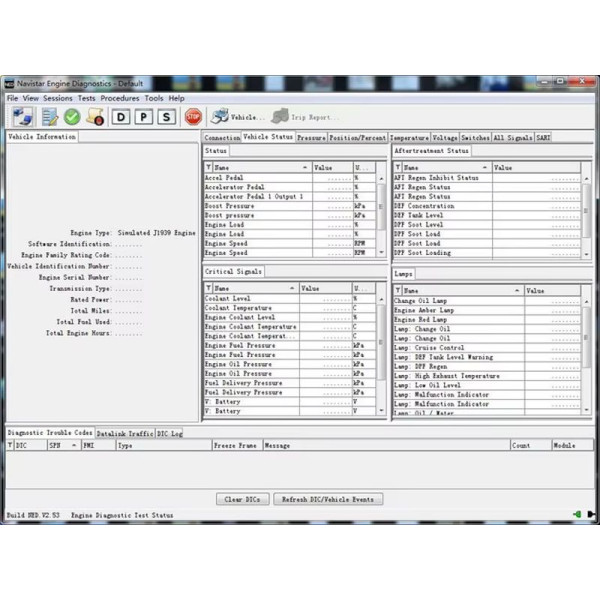Switch to the Datalink Traffic tab
This screenshot has width=600, height=600.
[125, 433]
